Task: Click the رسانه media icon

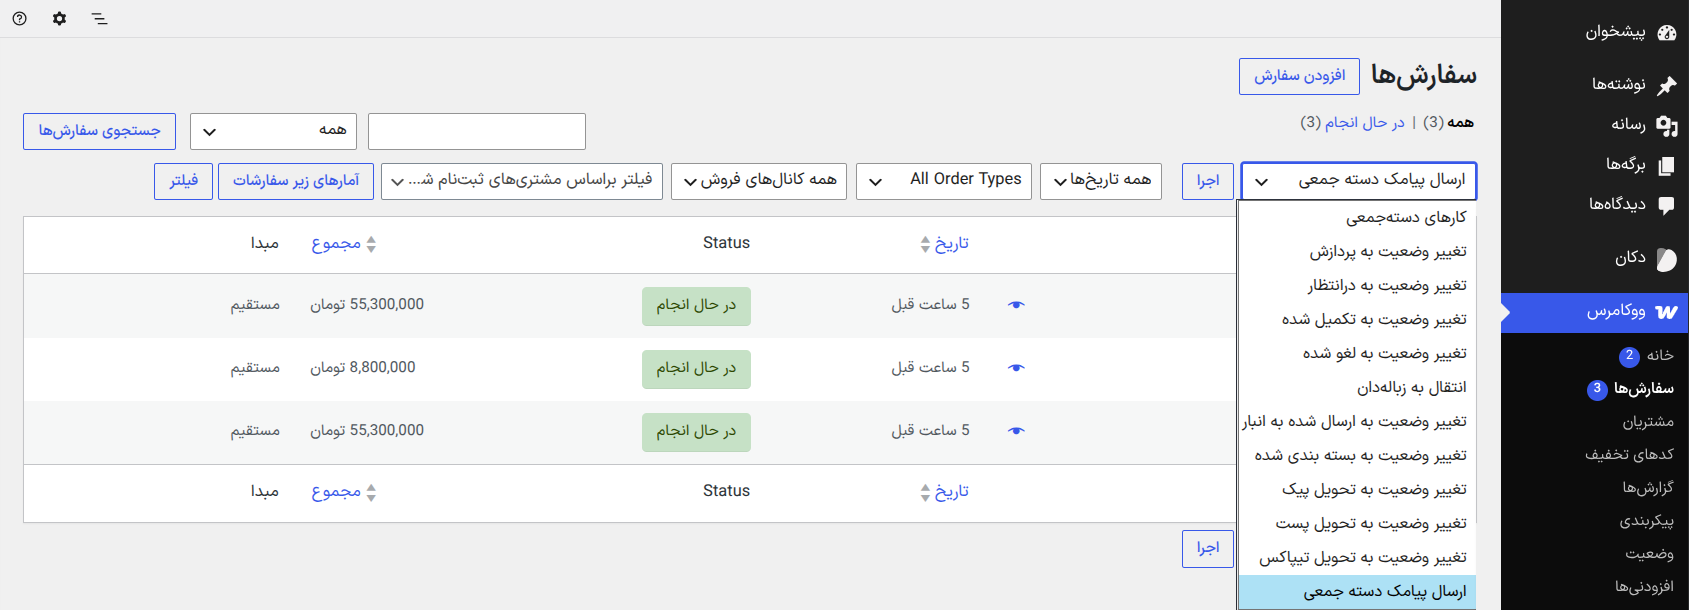Action: coord(1666,125)
